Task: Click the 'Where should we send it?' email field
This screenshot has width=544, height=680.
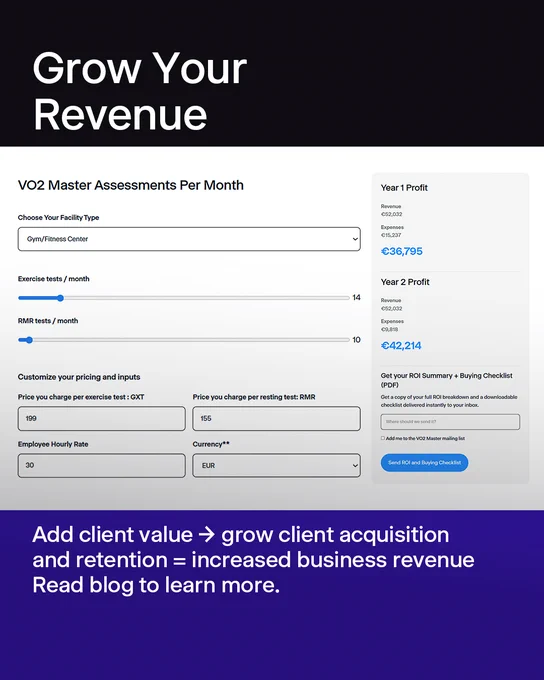Action: (x=450, y=422)
